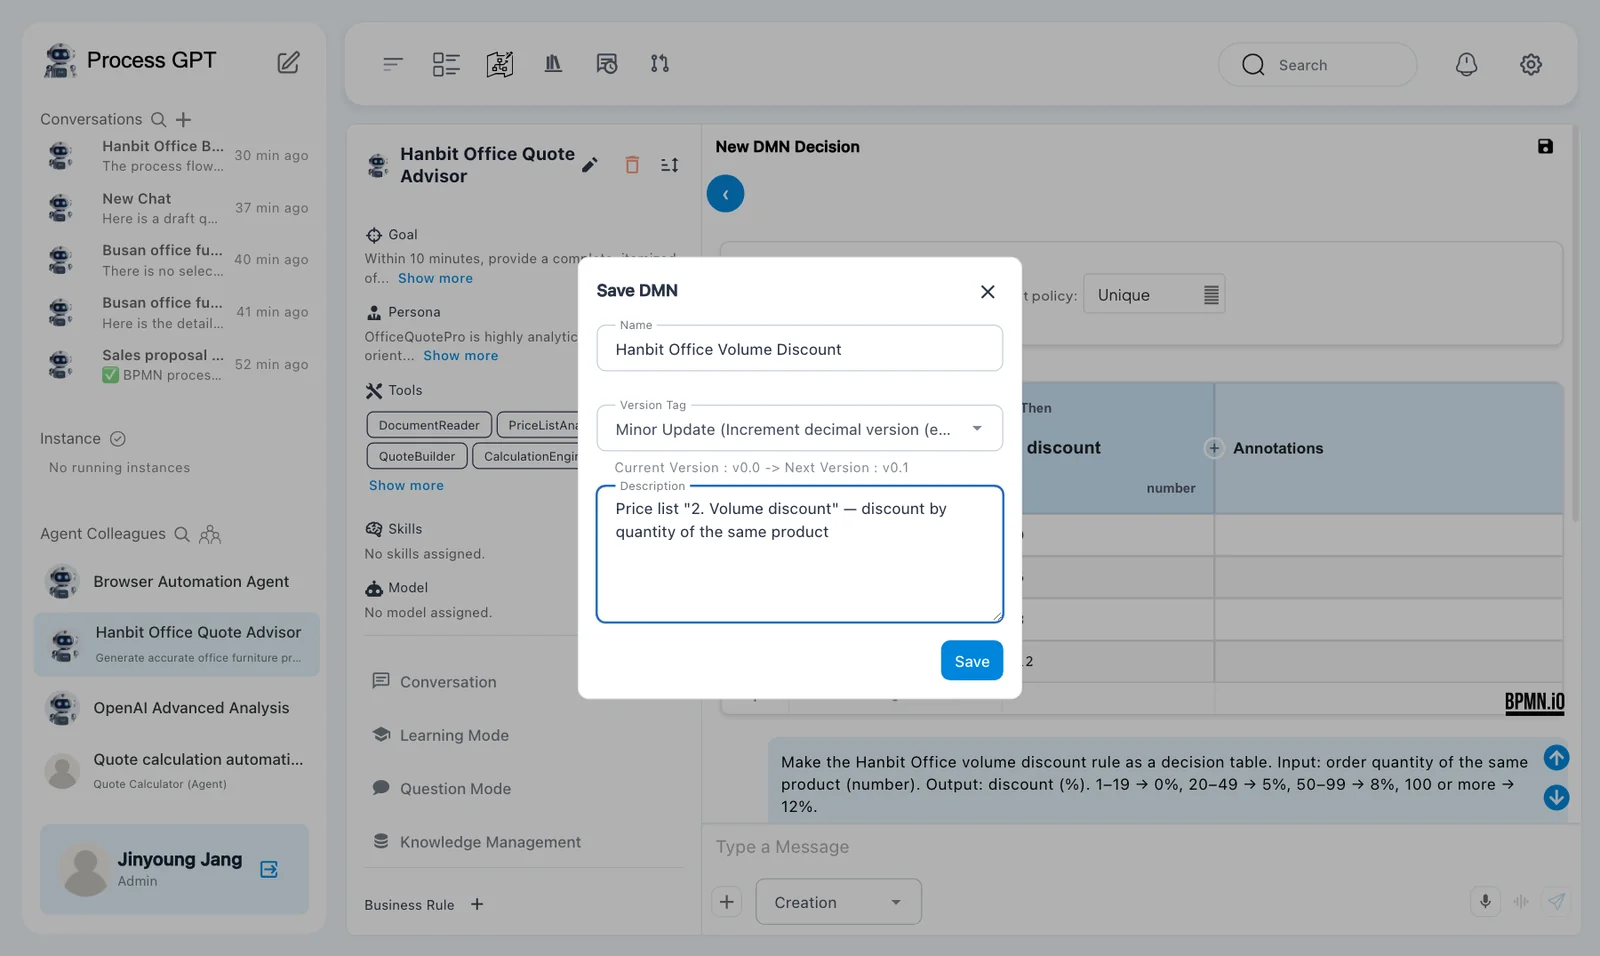
Task: Delete agent trash icon
Action: pyautogui.click(x=632, y=165)
